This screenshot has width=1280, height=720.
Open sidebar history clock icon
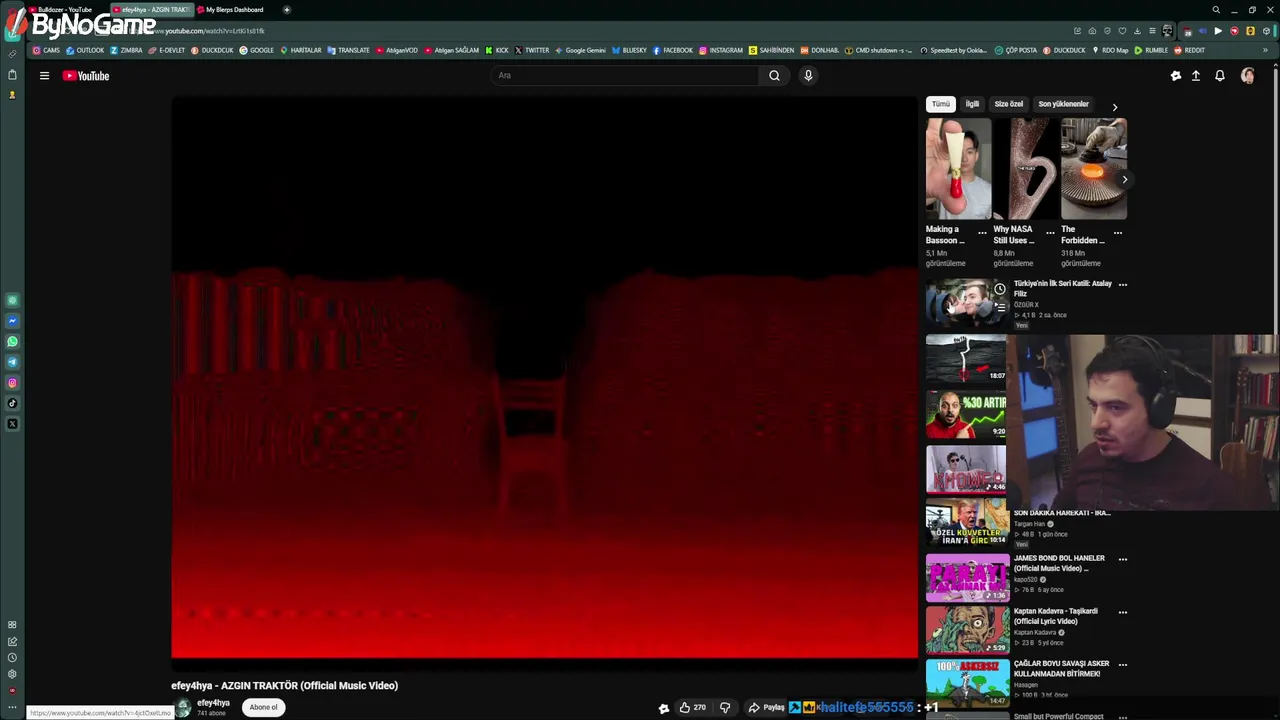point(12,658)
